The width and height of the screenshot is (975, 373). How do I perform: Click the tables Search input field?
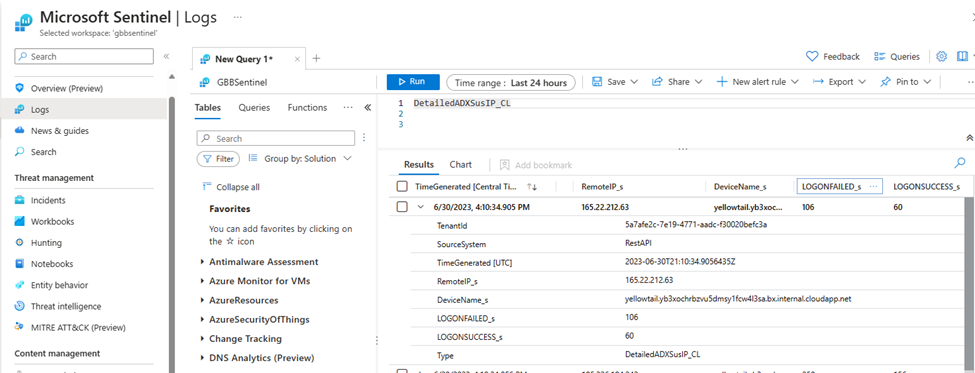coord(275,138)
